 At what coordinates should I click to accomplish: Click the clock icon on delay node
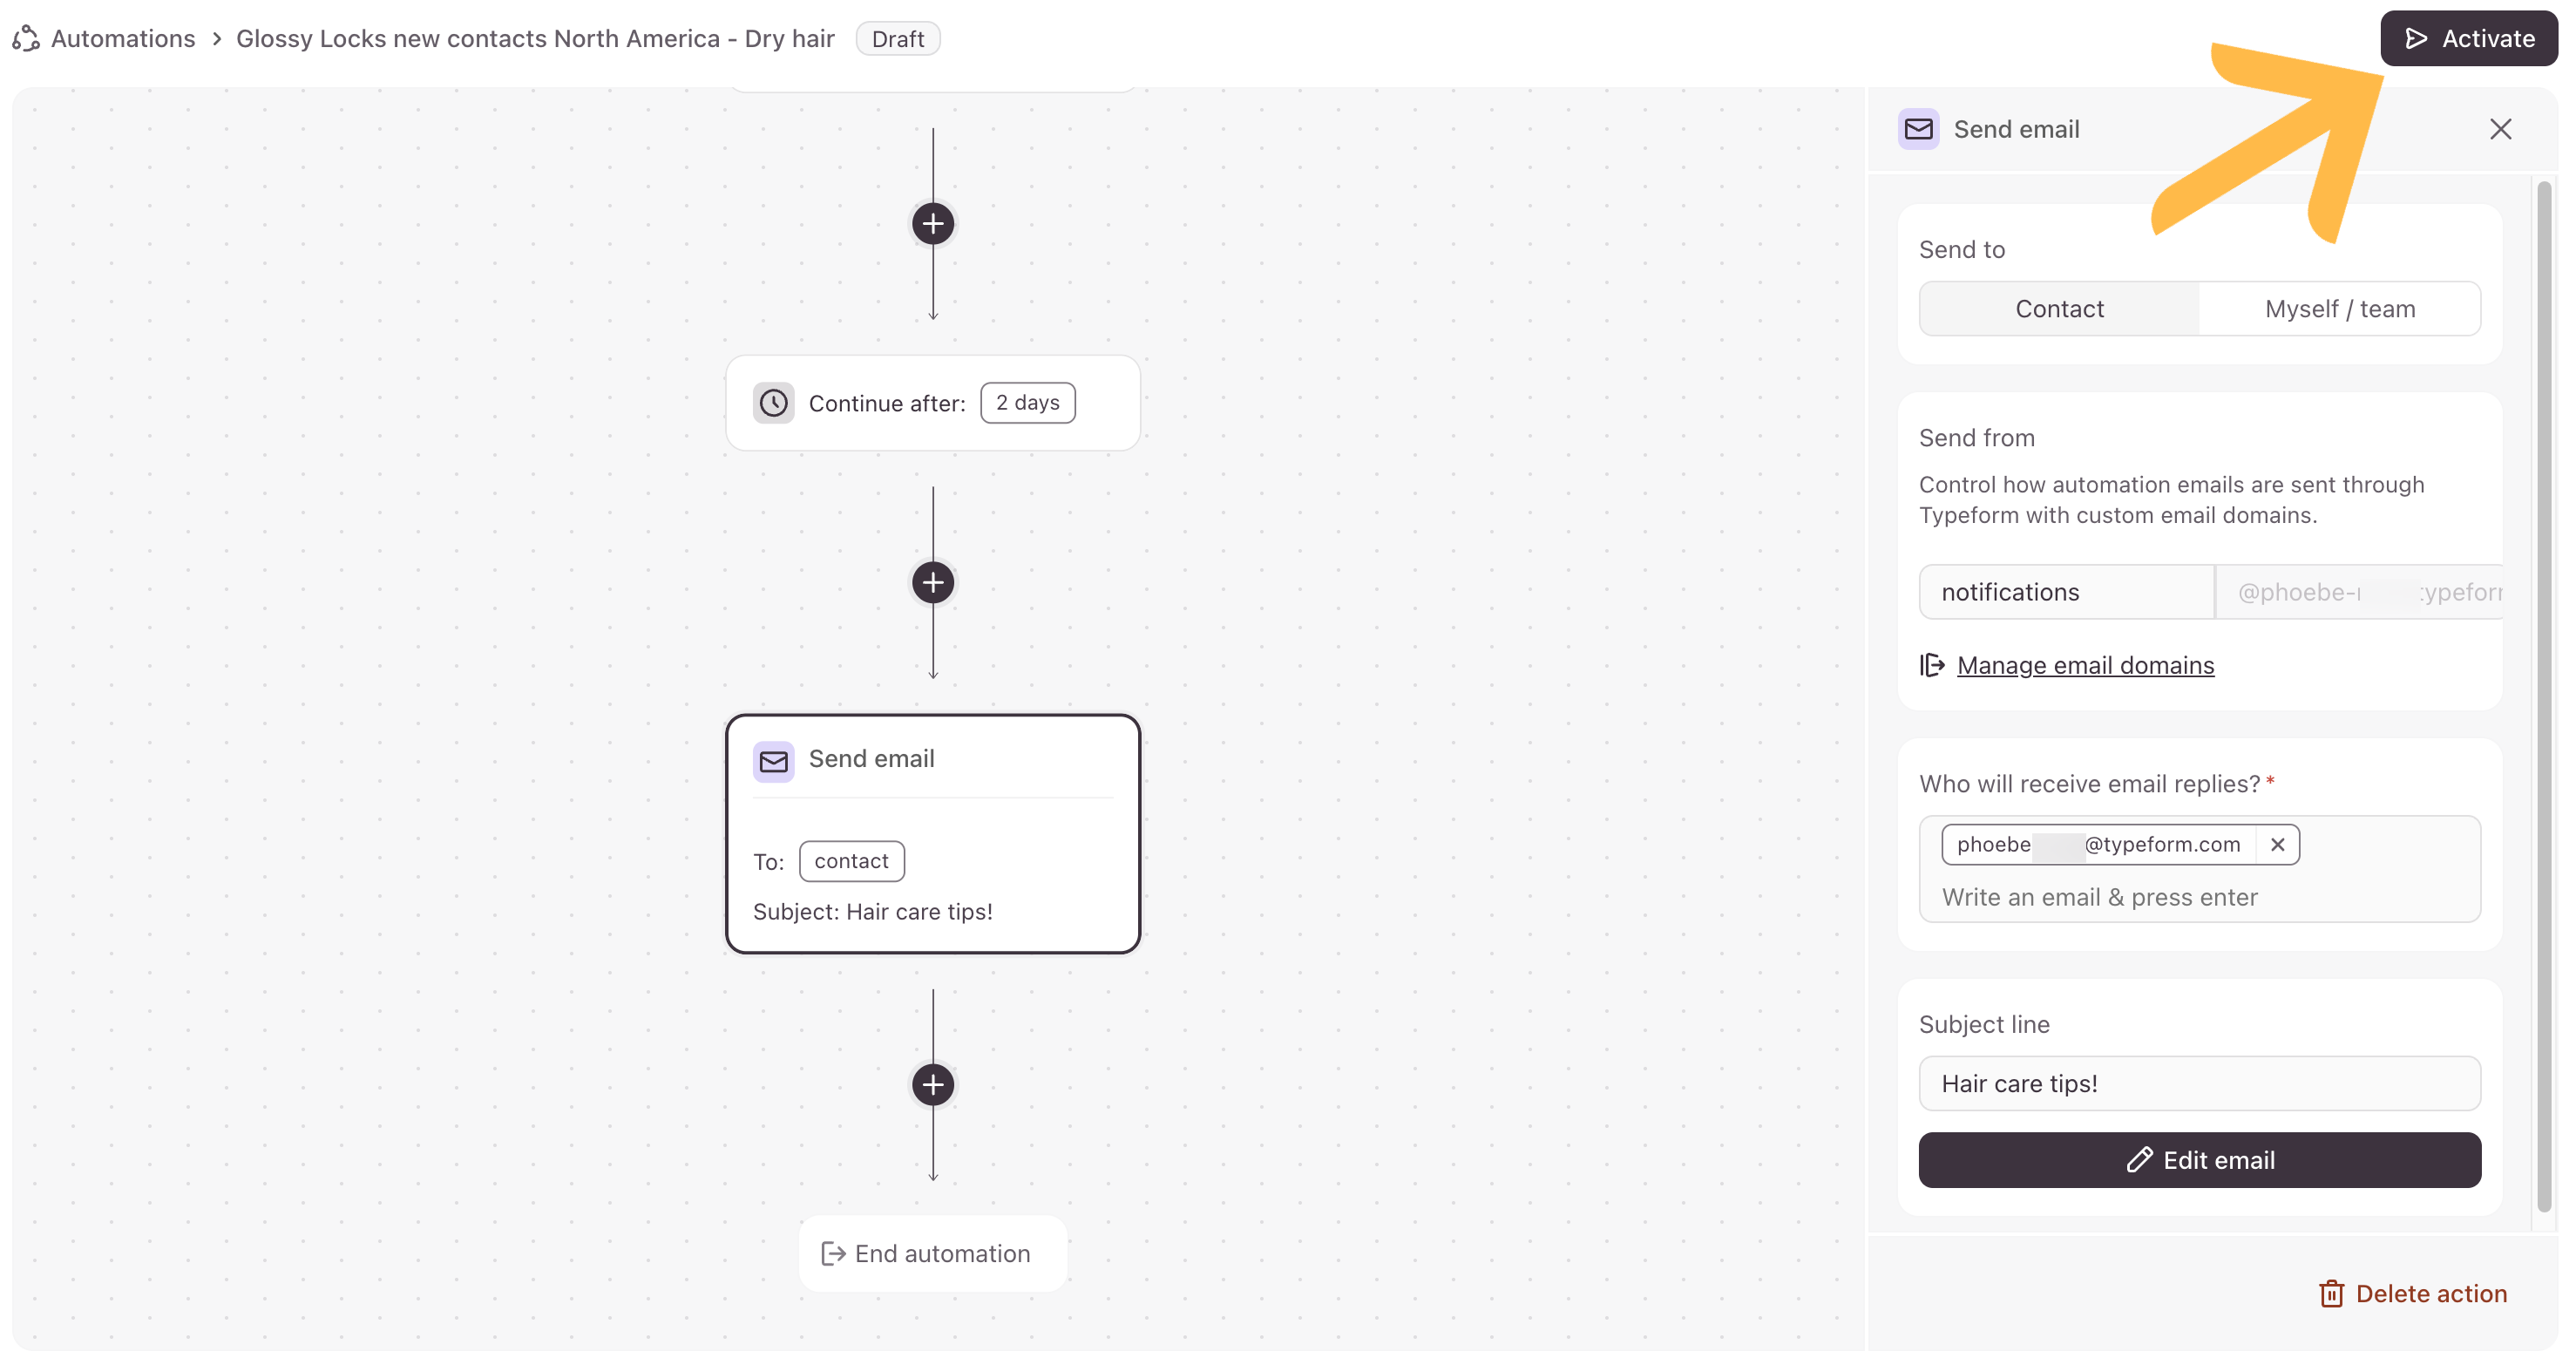click(773, 403)
